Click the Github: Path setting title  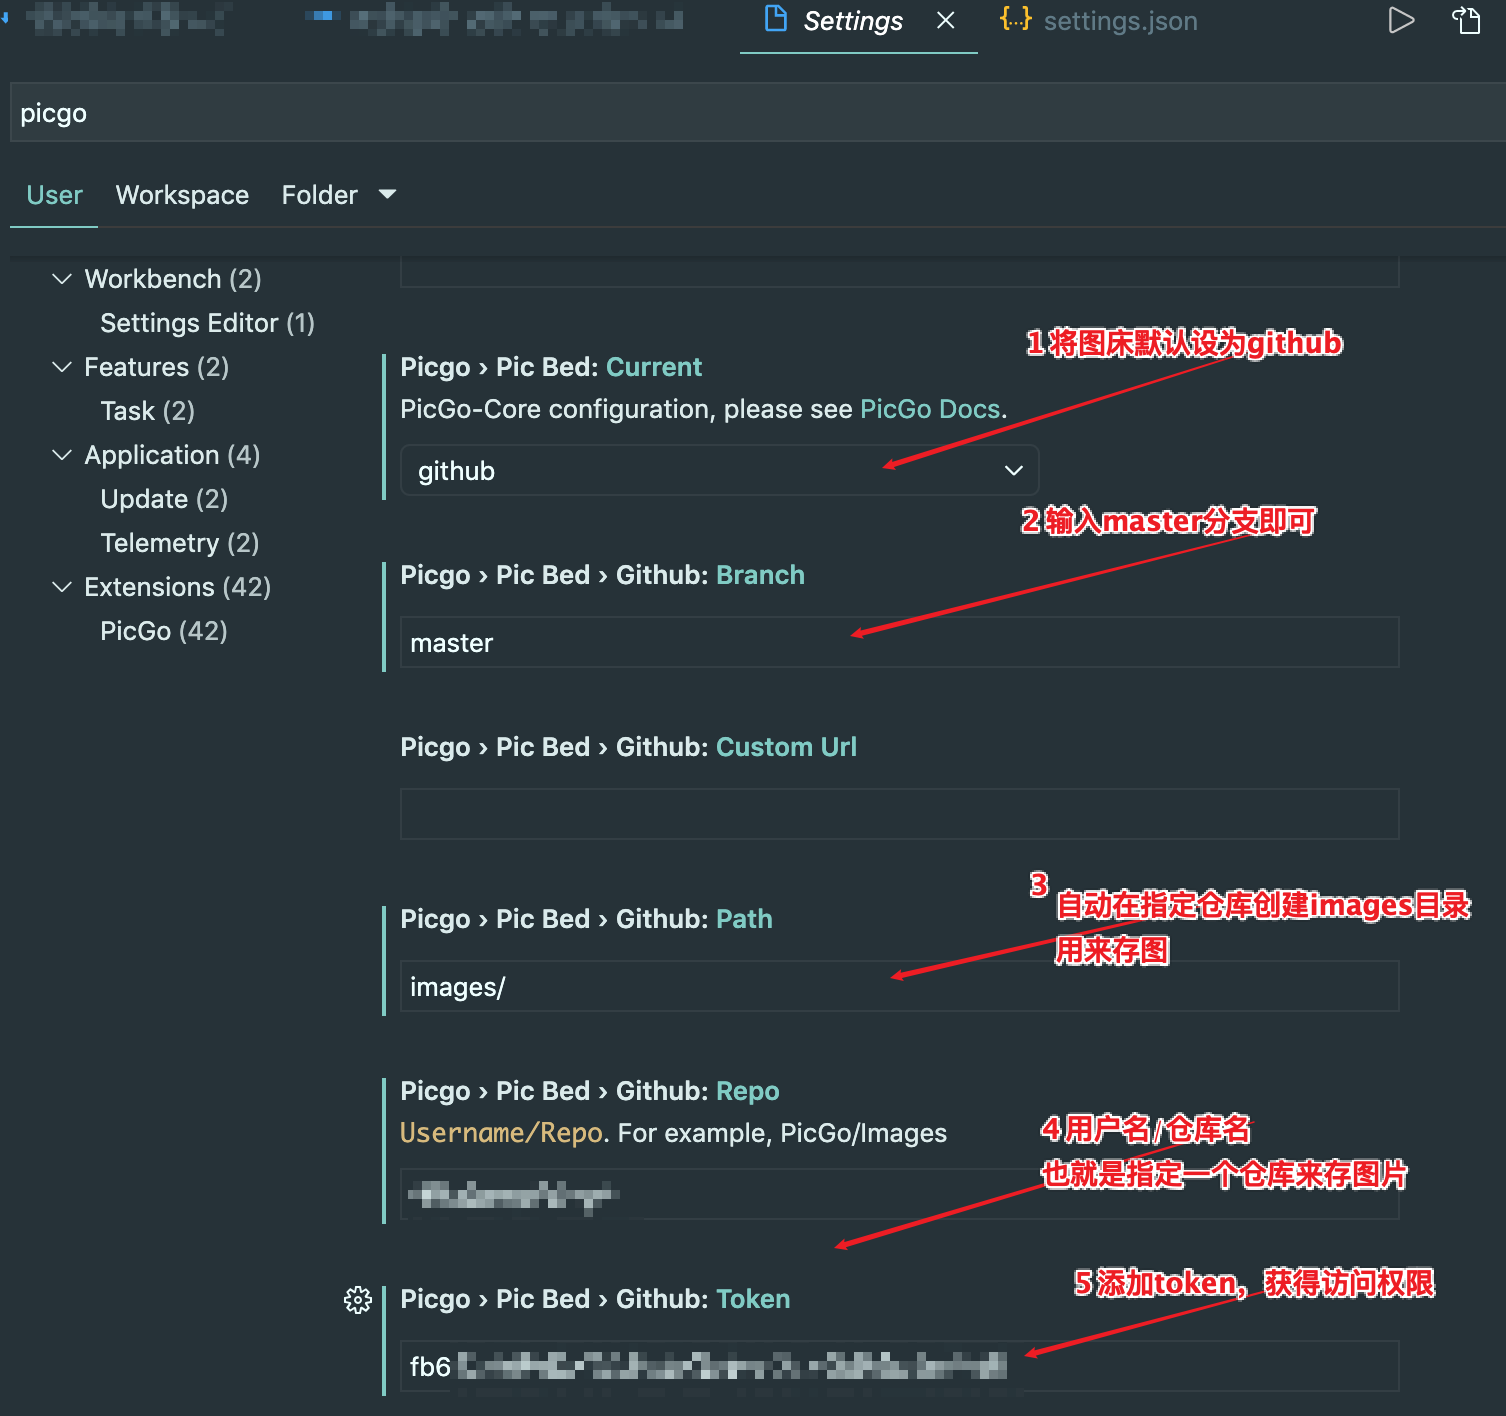586,919
